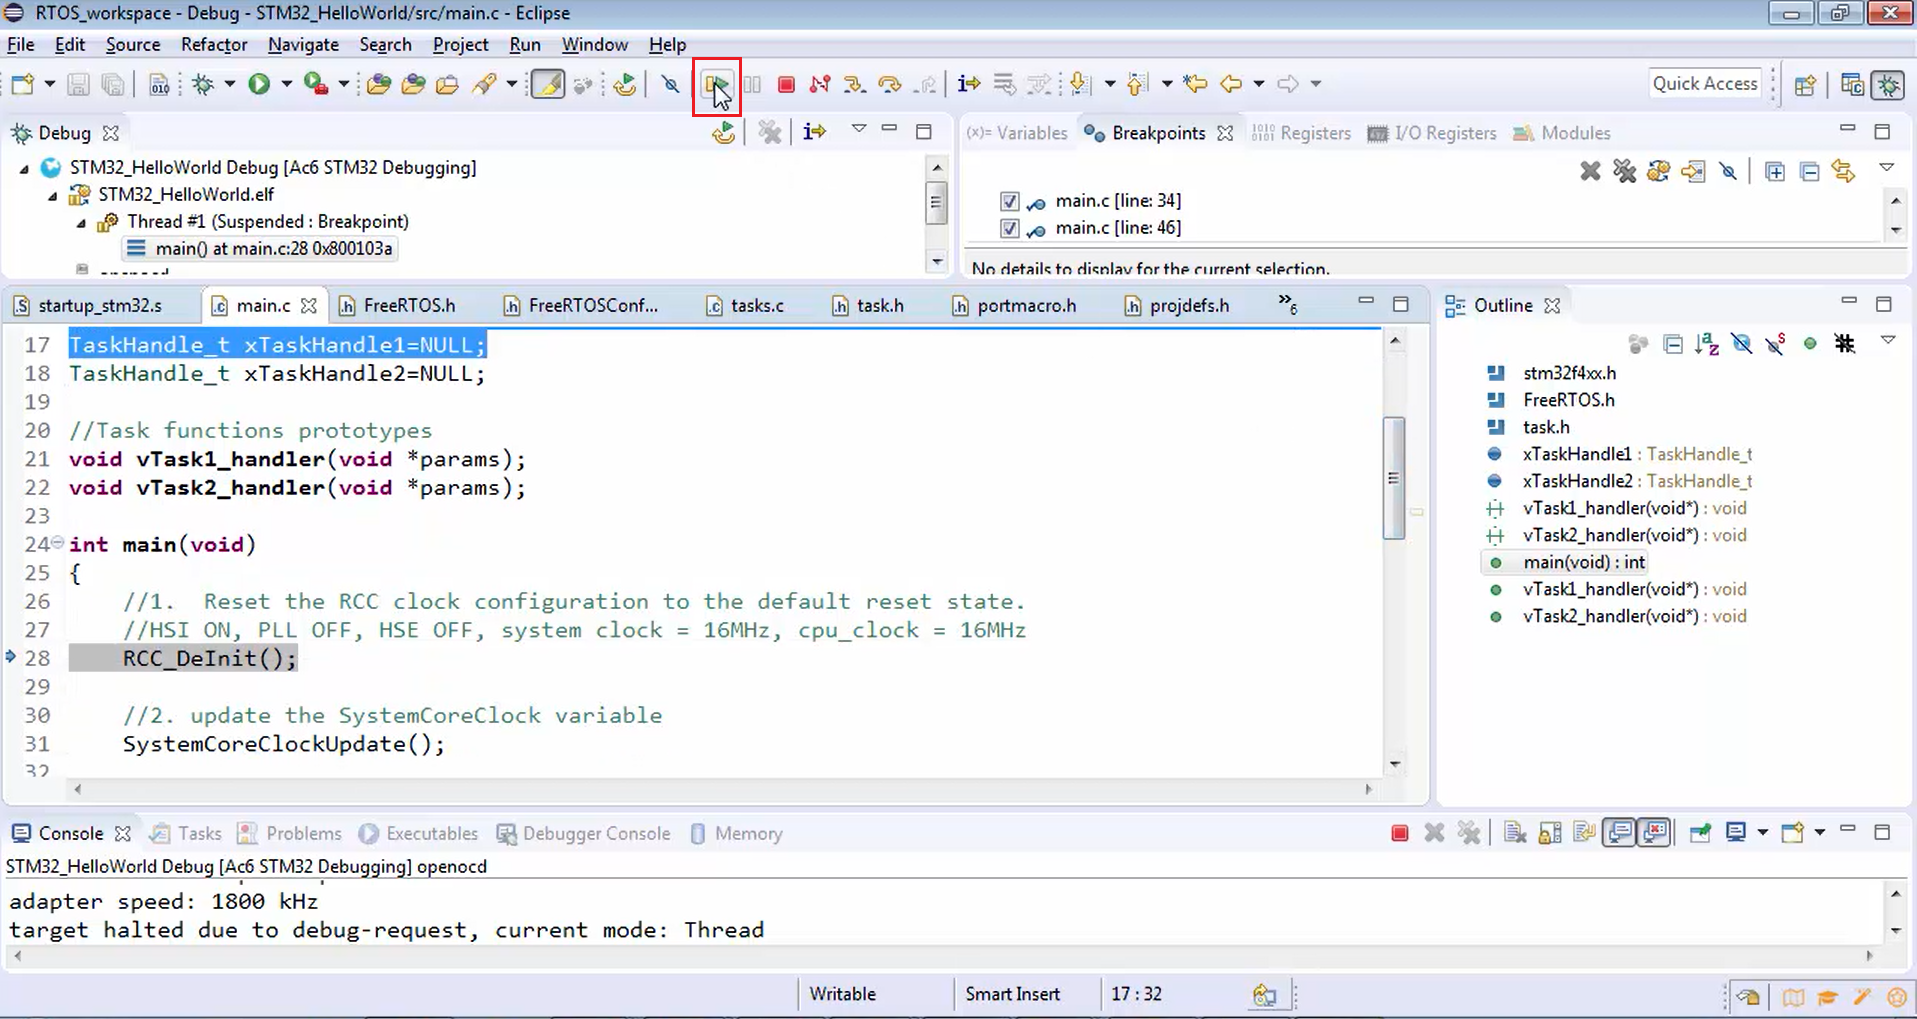The image size is (1917, 1019).
Task: Open the New file dropdown arrow
Action: click(48, 84)
